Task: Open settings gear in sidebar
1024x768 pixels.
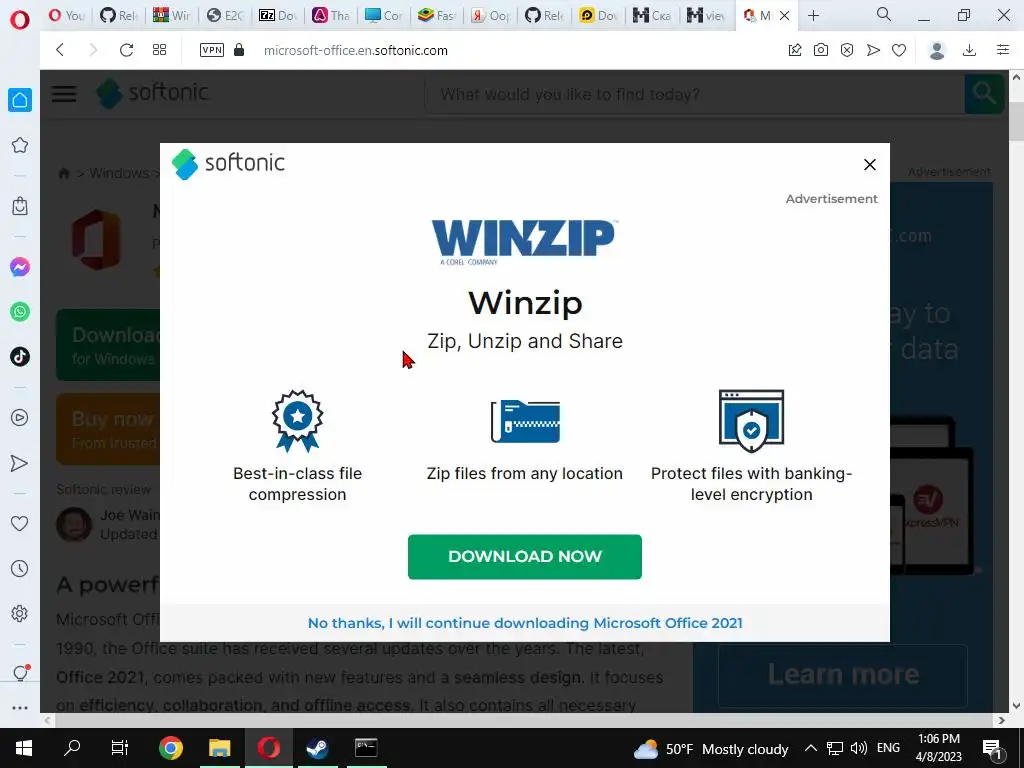Action: click(x=20, y=614)
